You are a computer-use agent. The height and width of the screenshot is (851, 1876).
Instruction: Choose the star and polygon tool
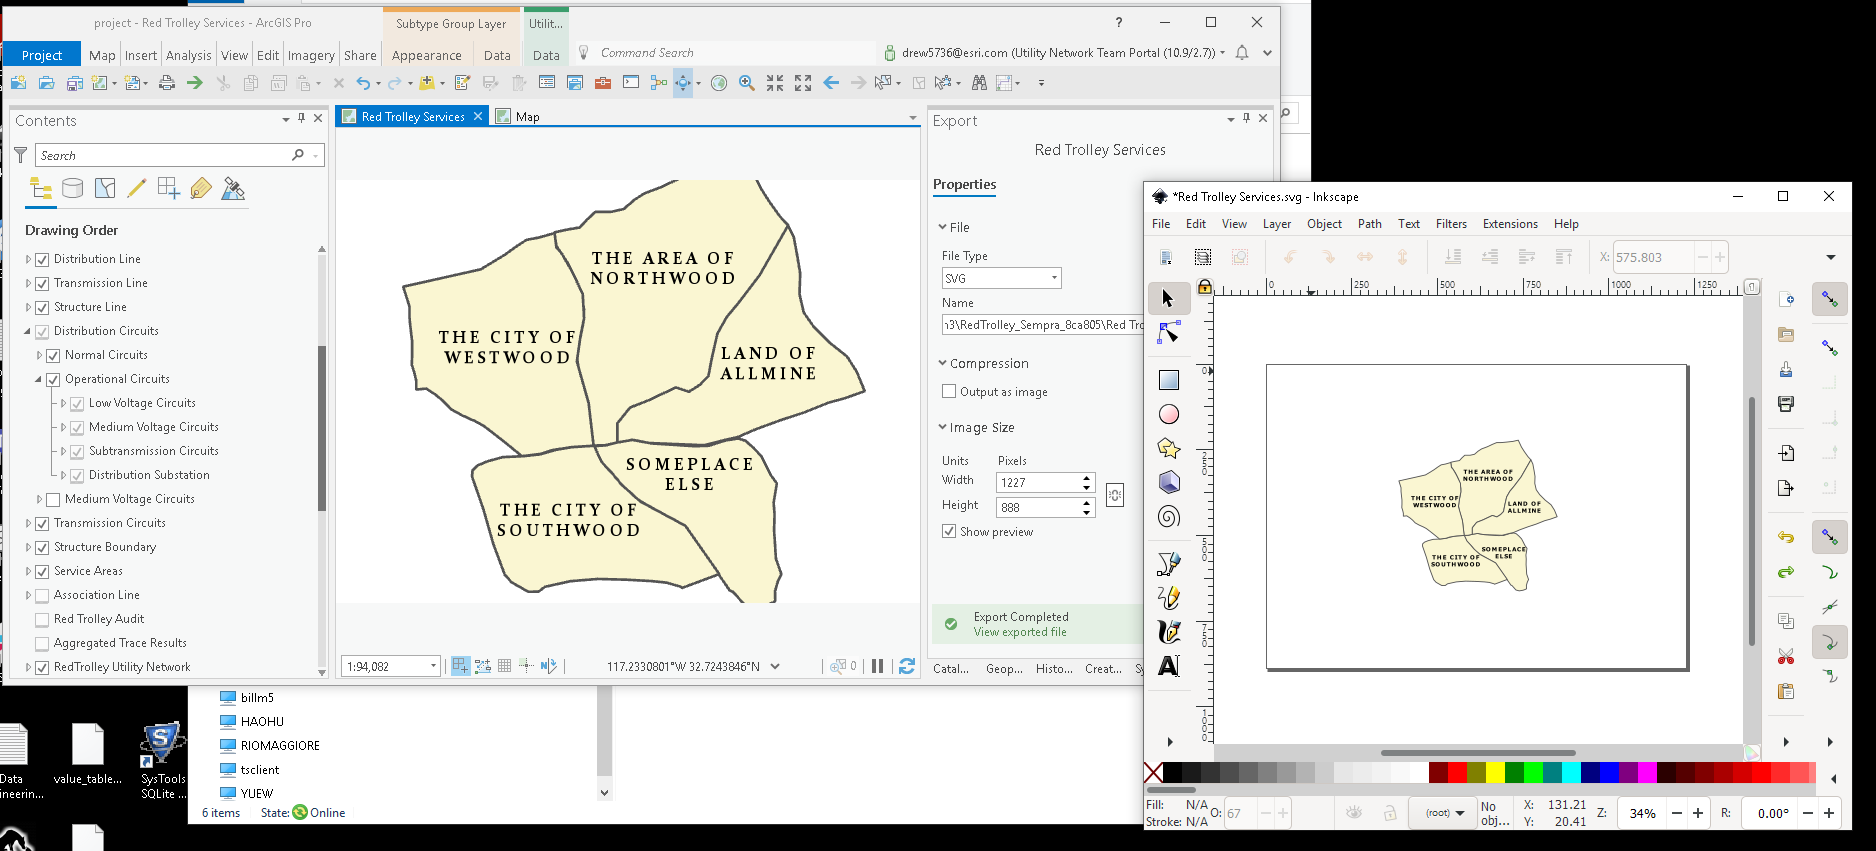tap(1168, 448)
